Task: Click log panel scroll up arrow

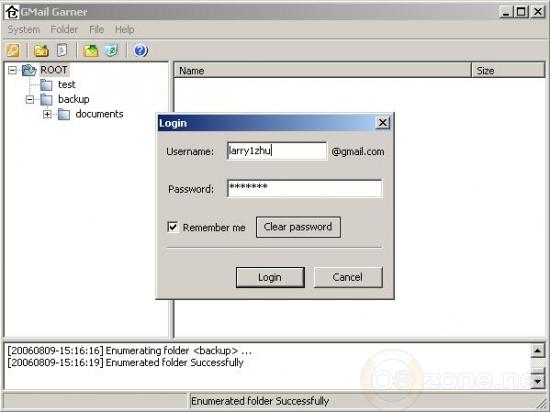Action: [x=538, y=350]
